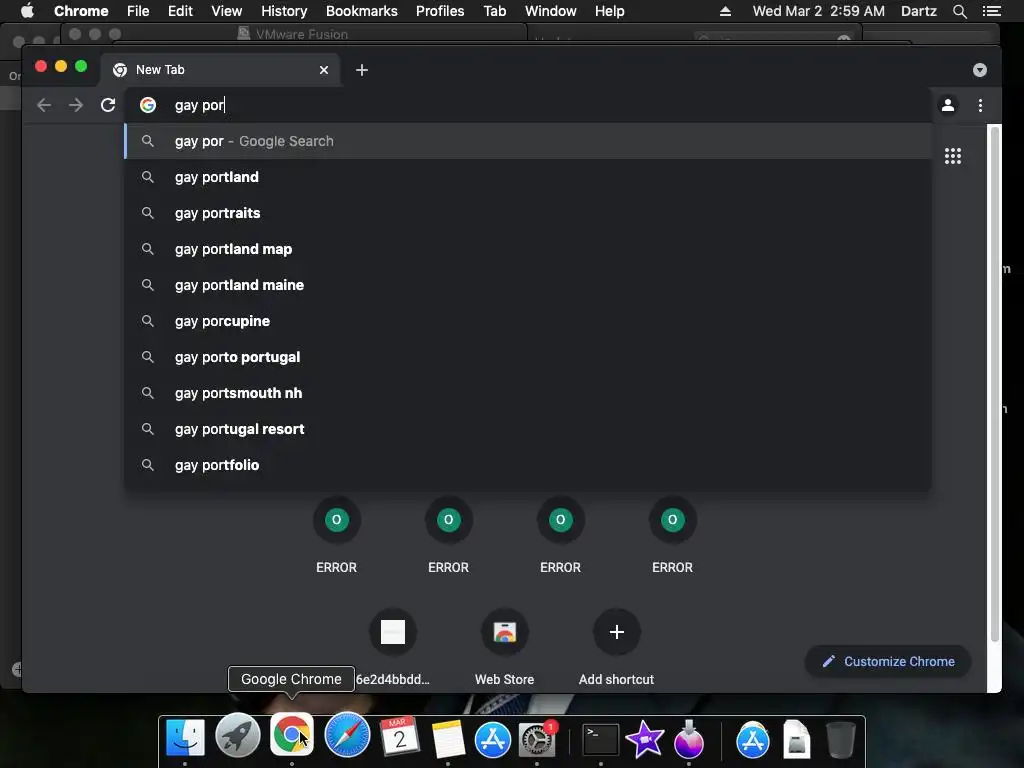
Task: Open Safari from the Dock
Action: pyautogui.click(x=347, y=735)
